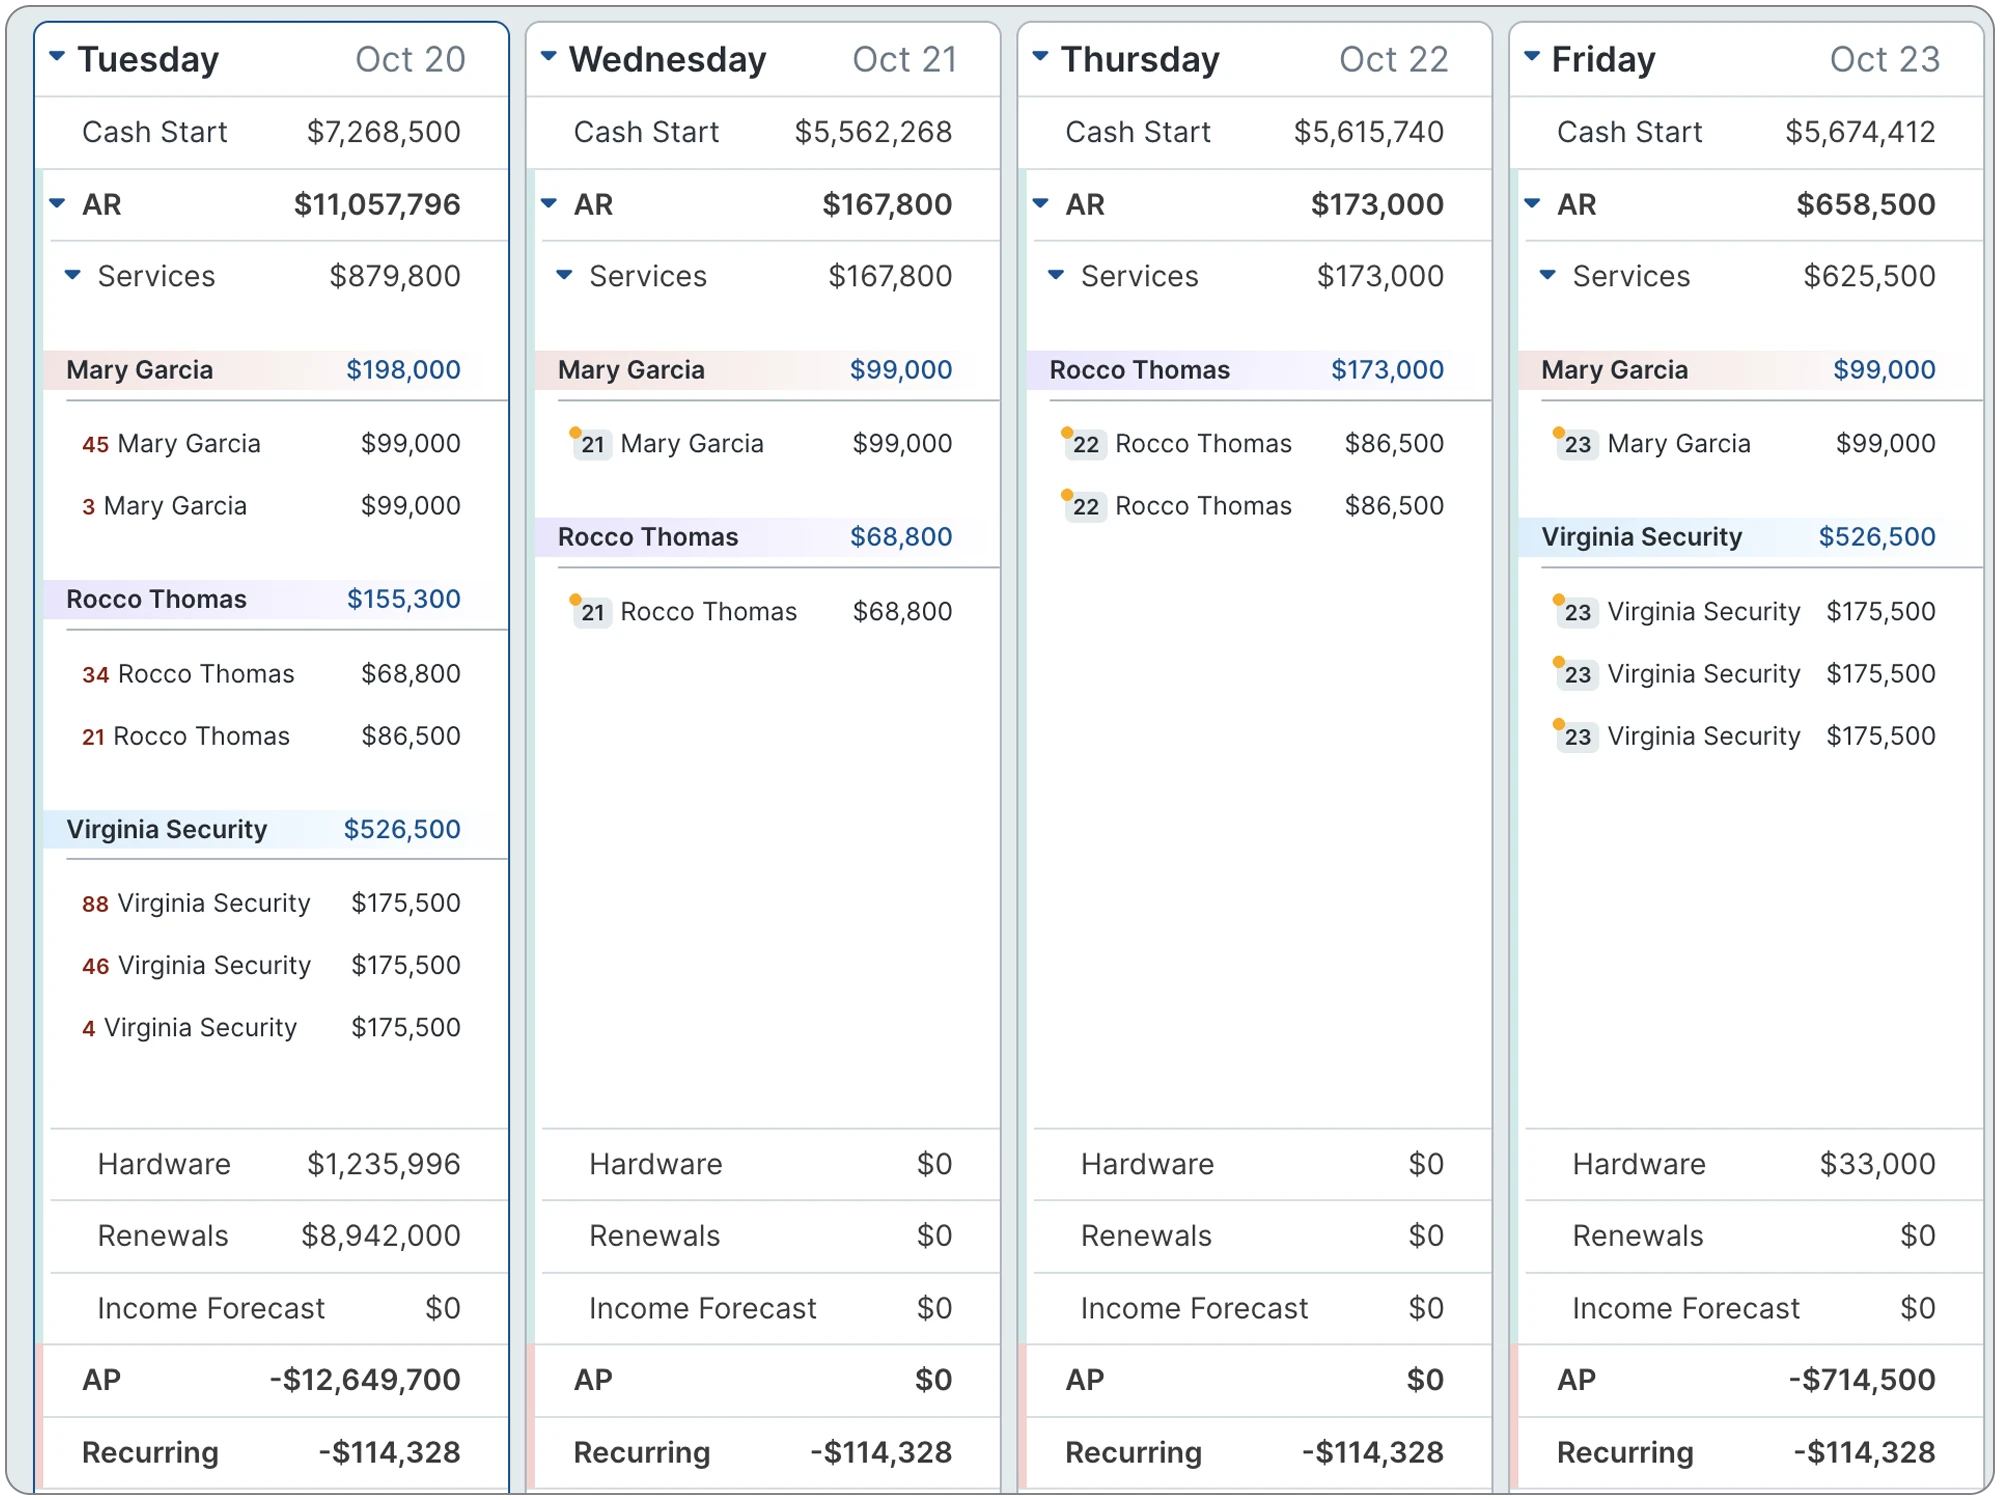Open invoice 3 Mary Garcia
The height and width of the screenshot is (1500, 2000).
pyautogui.click(x=271, y=506)
